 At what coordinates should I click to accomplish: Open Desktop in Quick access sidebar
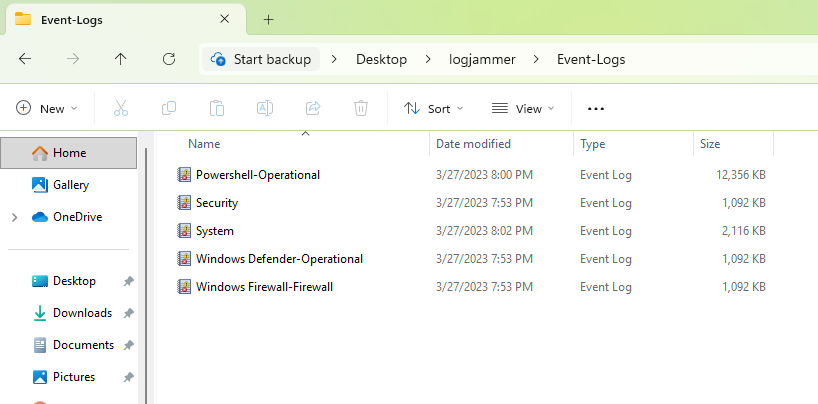pos(74,281)
